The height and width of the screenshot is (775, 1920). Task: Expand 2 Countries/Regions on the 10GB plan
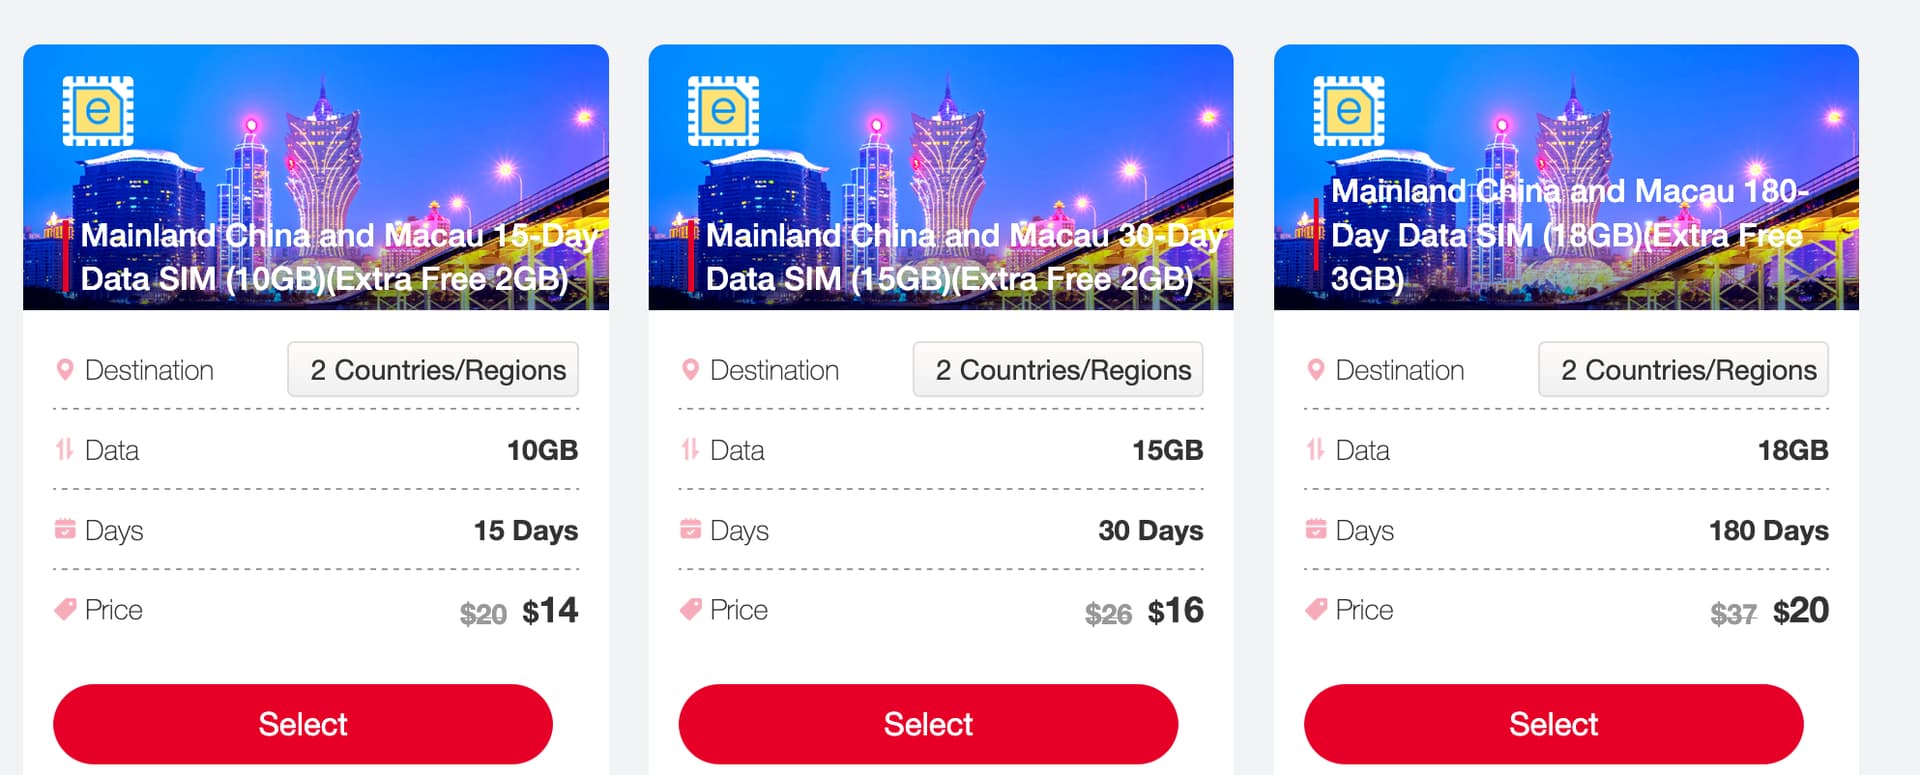[433, 370]
